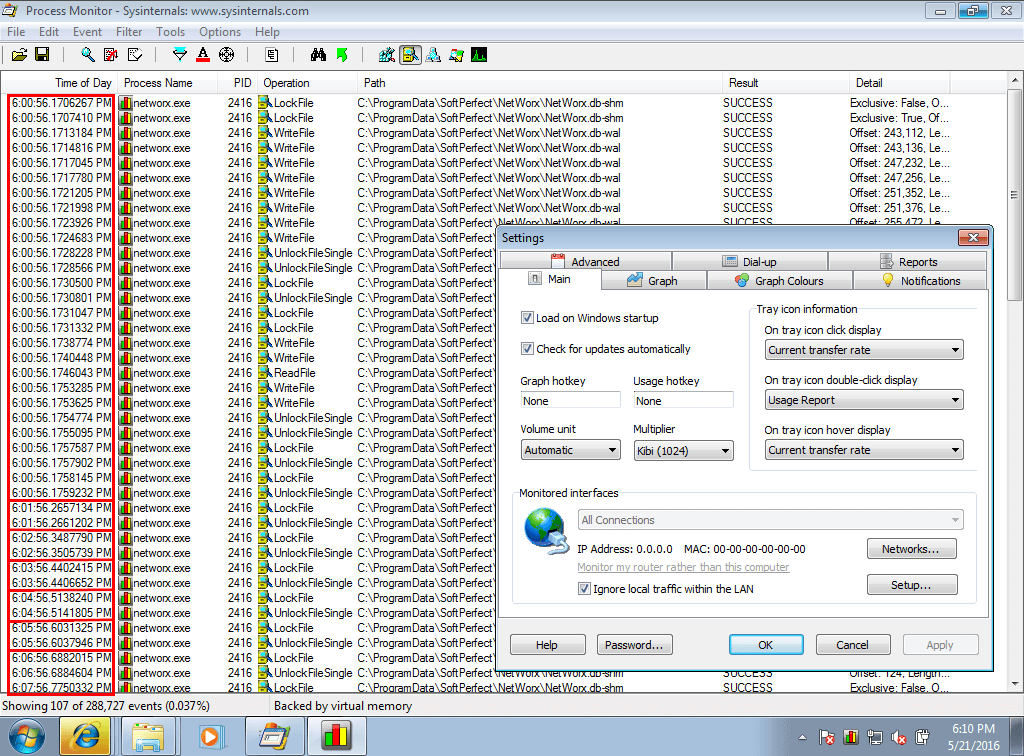Toggle Ignore local traffic within the LAN

coord(584,589)
